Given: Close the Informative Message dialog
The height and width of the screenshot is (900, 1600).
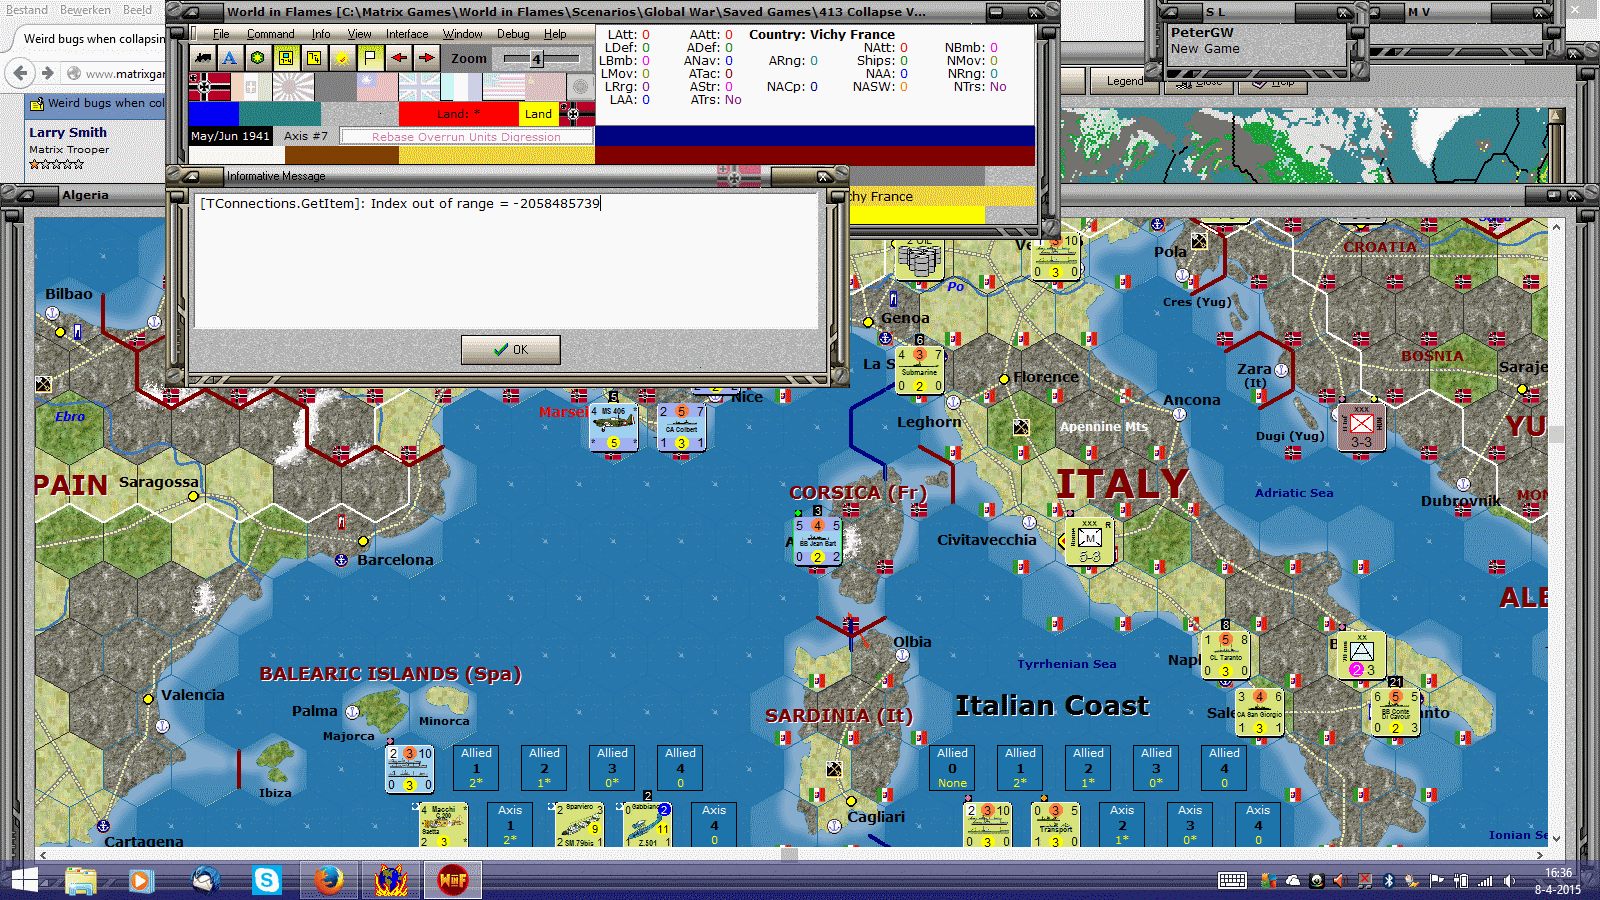Looking at the screenshot, I should point(824,176).
